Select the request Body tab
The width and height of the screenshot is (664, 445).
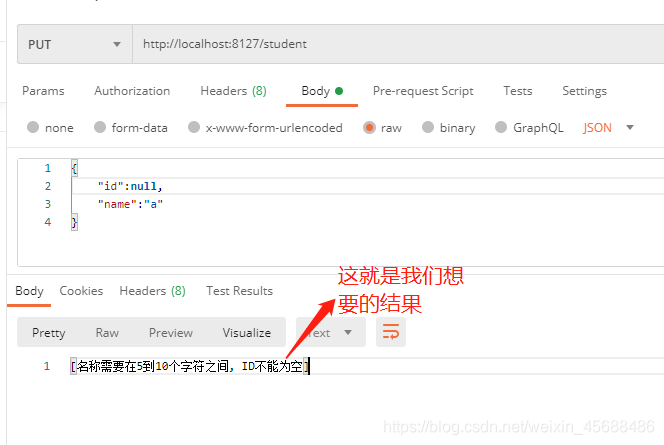322,91
